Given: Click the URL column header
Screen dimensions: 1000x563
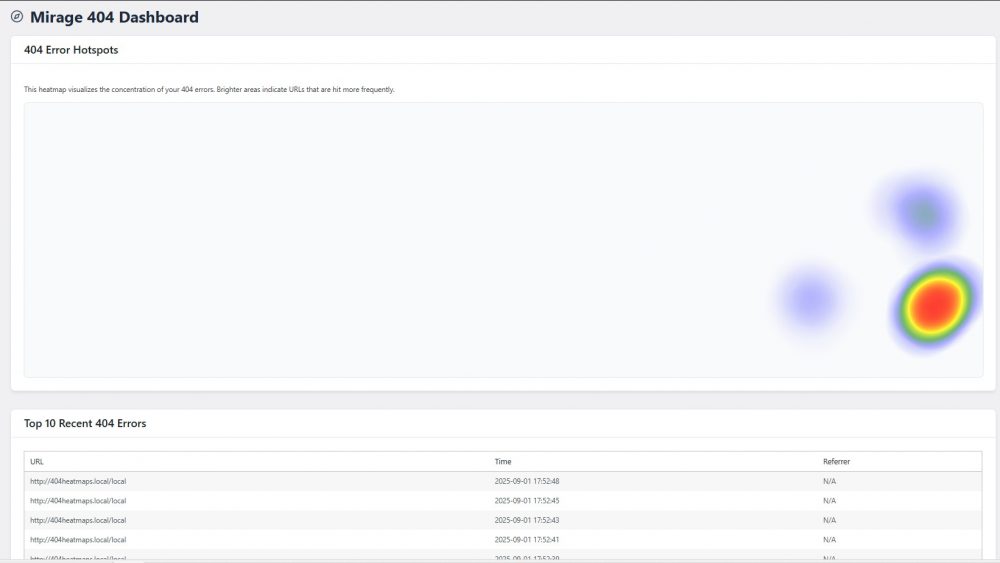Looking at the screenshot, I should click(37, 462).
